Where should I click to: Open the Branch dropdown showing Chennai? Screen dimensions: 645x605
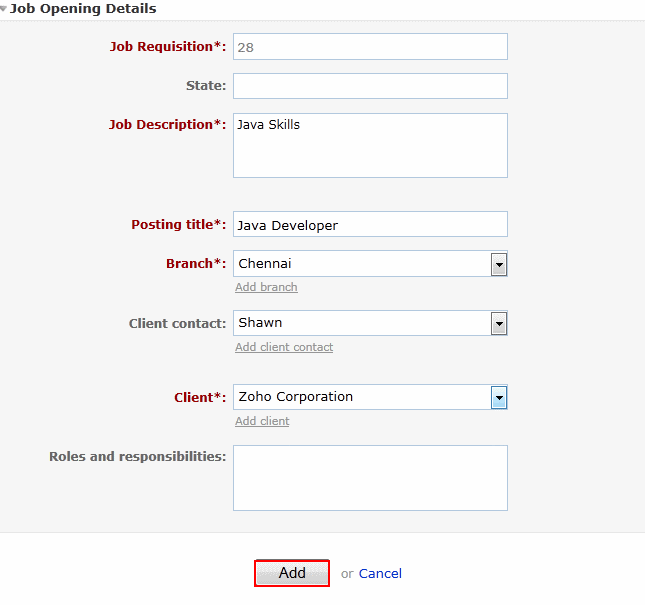(x=499, y=264)
